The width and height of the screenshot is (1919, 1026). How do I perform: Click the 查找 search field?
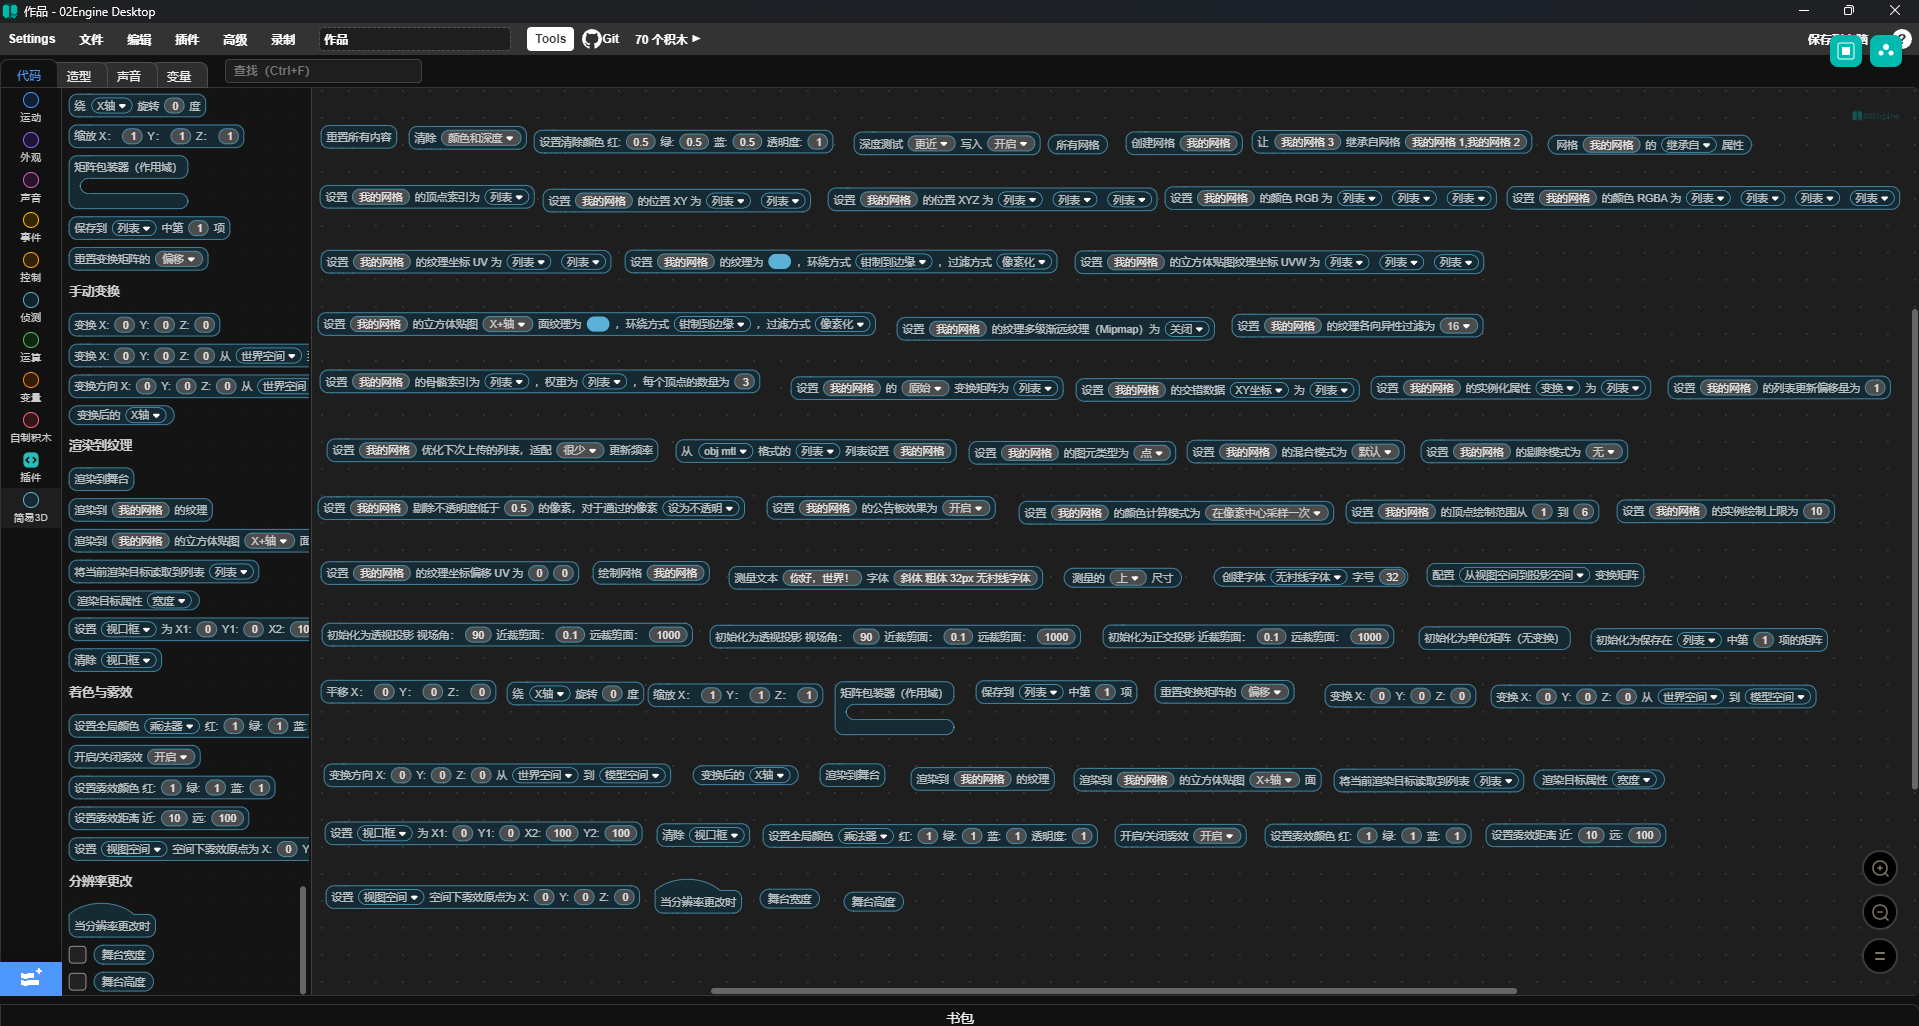(323, 71)
